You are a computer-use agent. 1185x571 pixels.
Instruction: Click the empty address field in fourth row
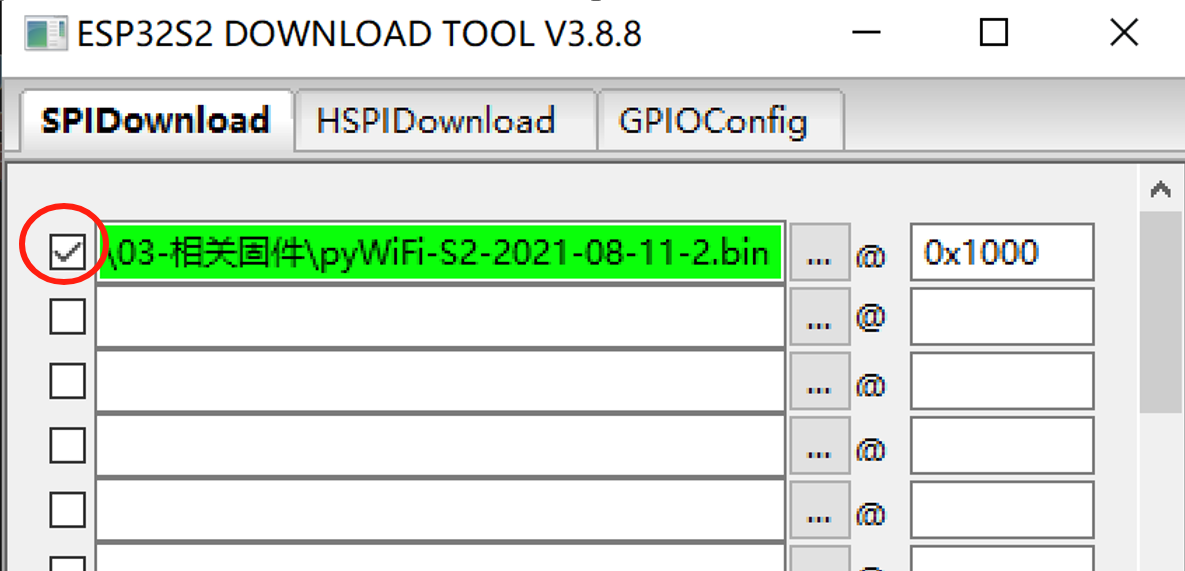(1002, 446)
